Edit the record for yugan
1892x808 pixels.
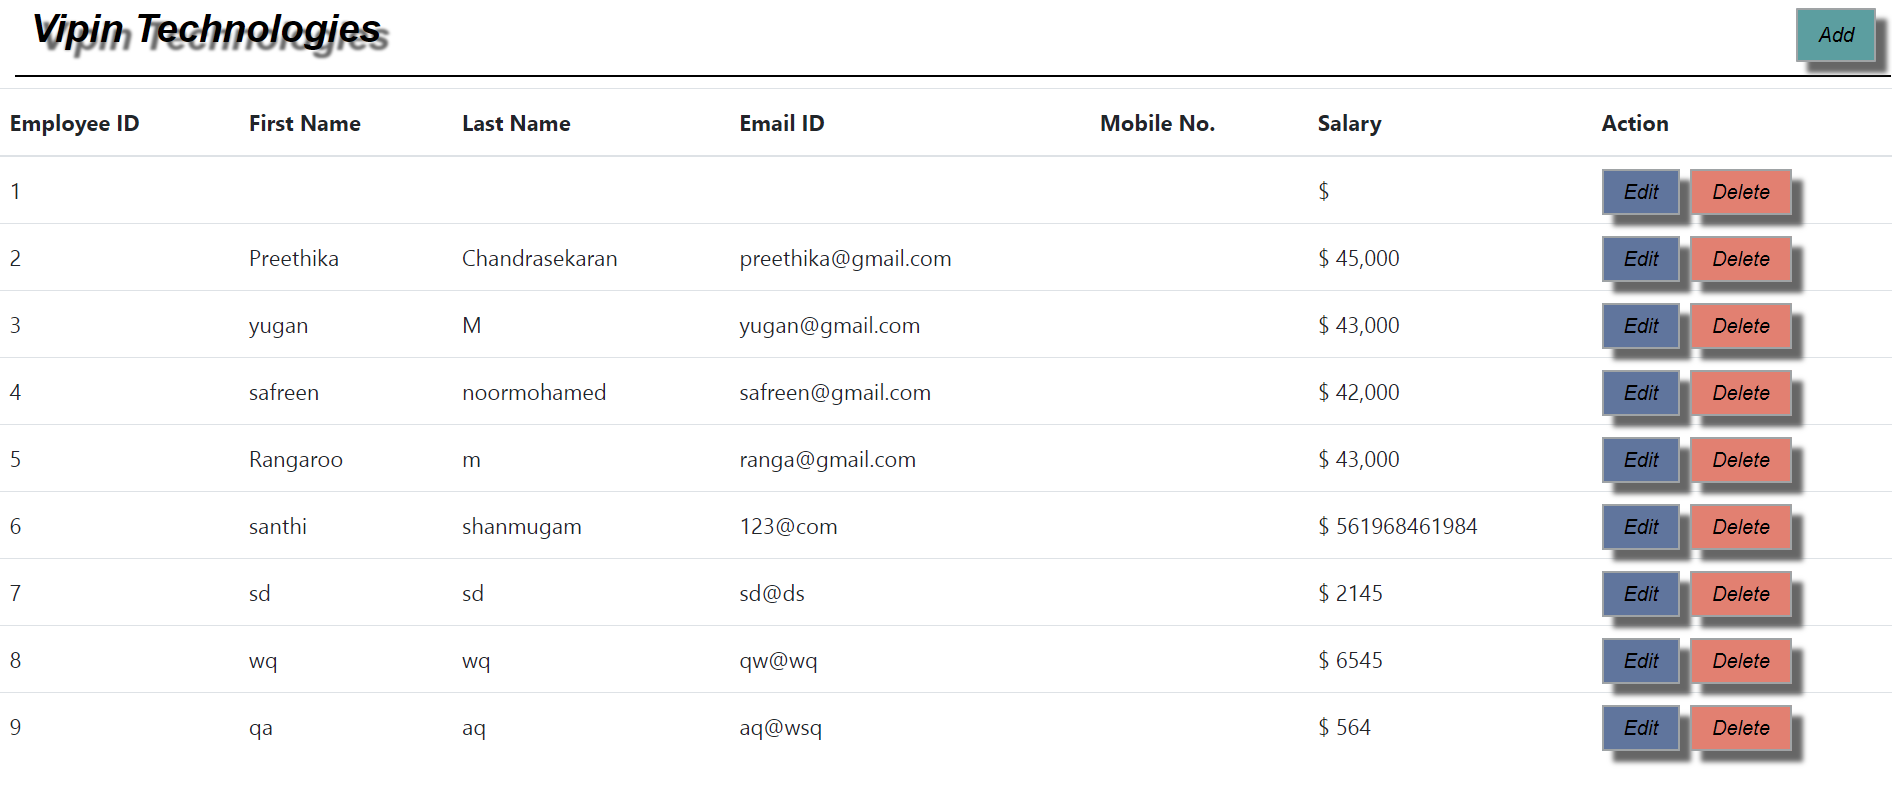point(1639,325)
